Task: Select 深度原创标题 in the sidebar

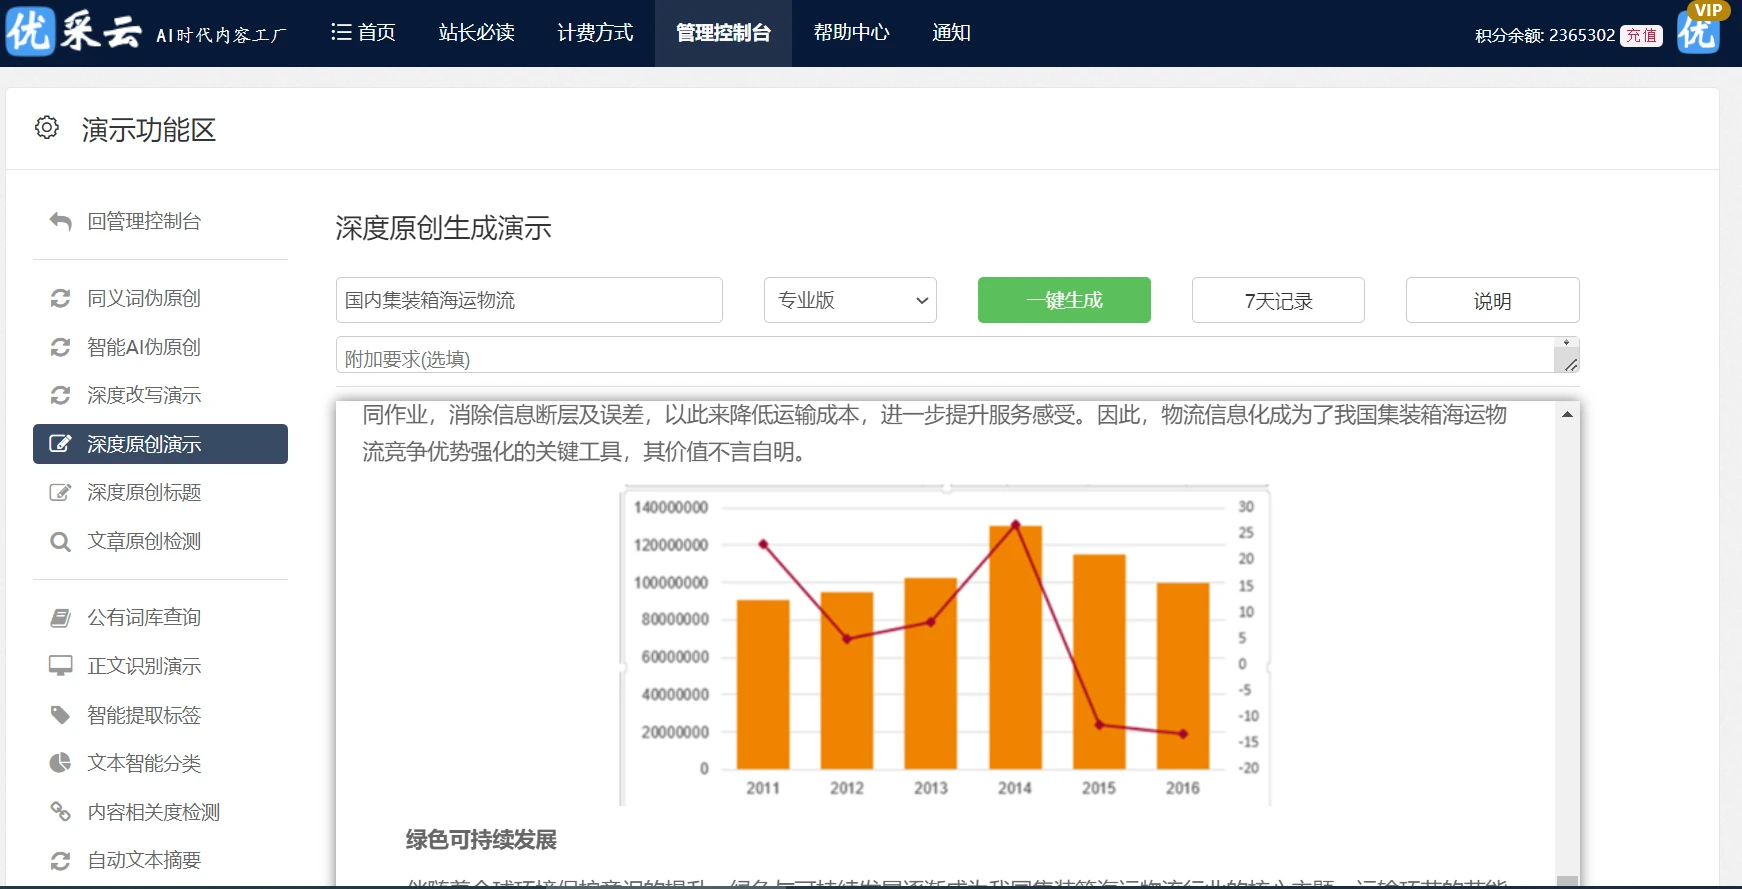Action: 144,492
